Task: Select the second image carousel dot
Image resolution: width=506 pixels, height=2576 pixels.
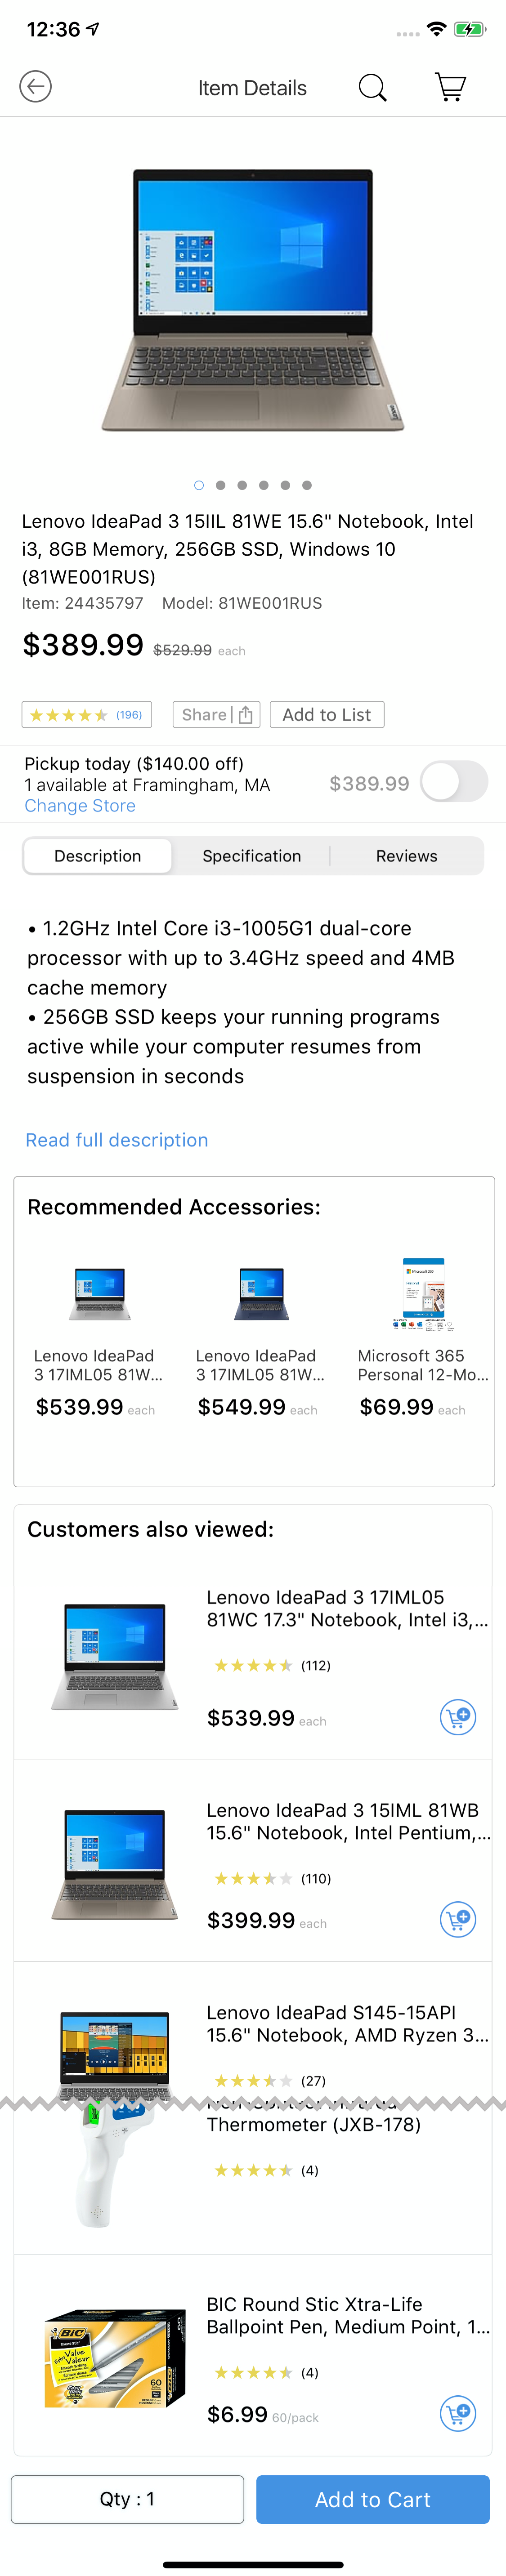Action: coord(221,485)
